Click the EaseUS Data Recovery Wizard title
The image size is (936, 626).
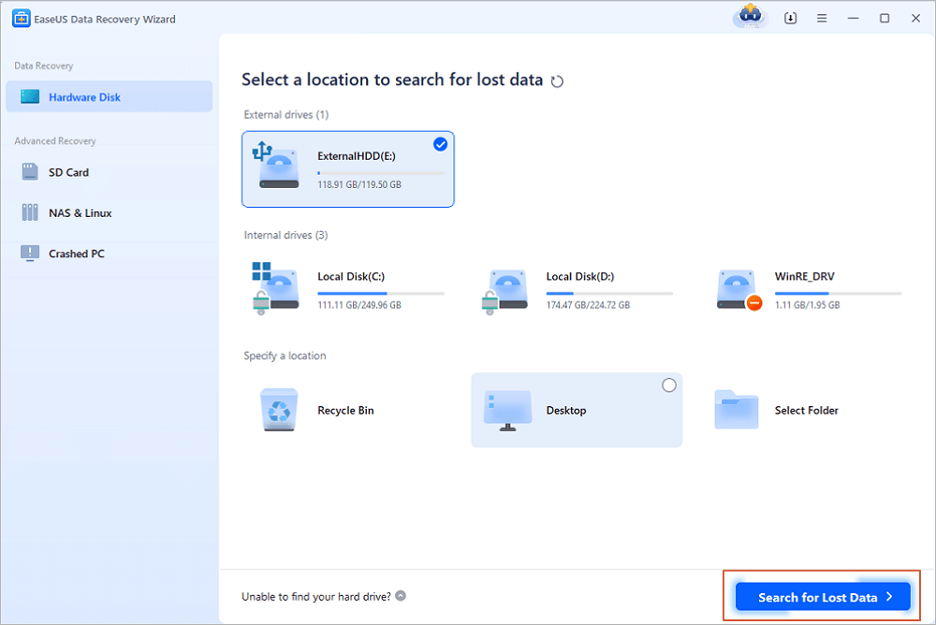[104, 19]
